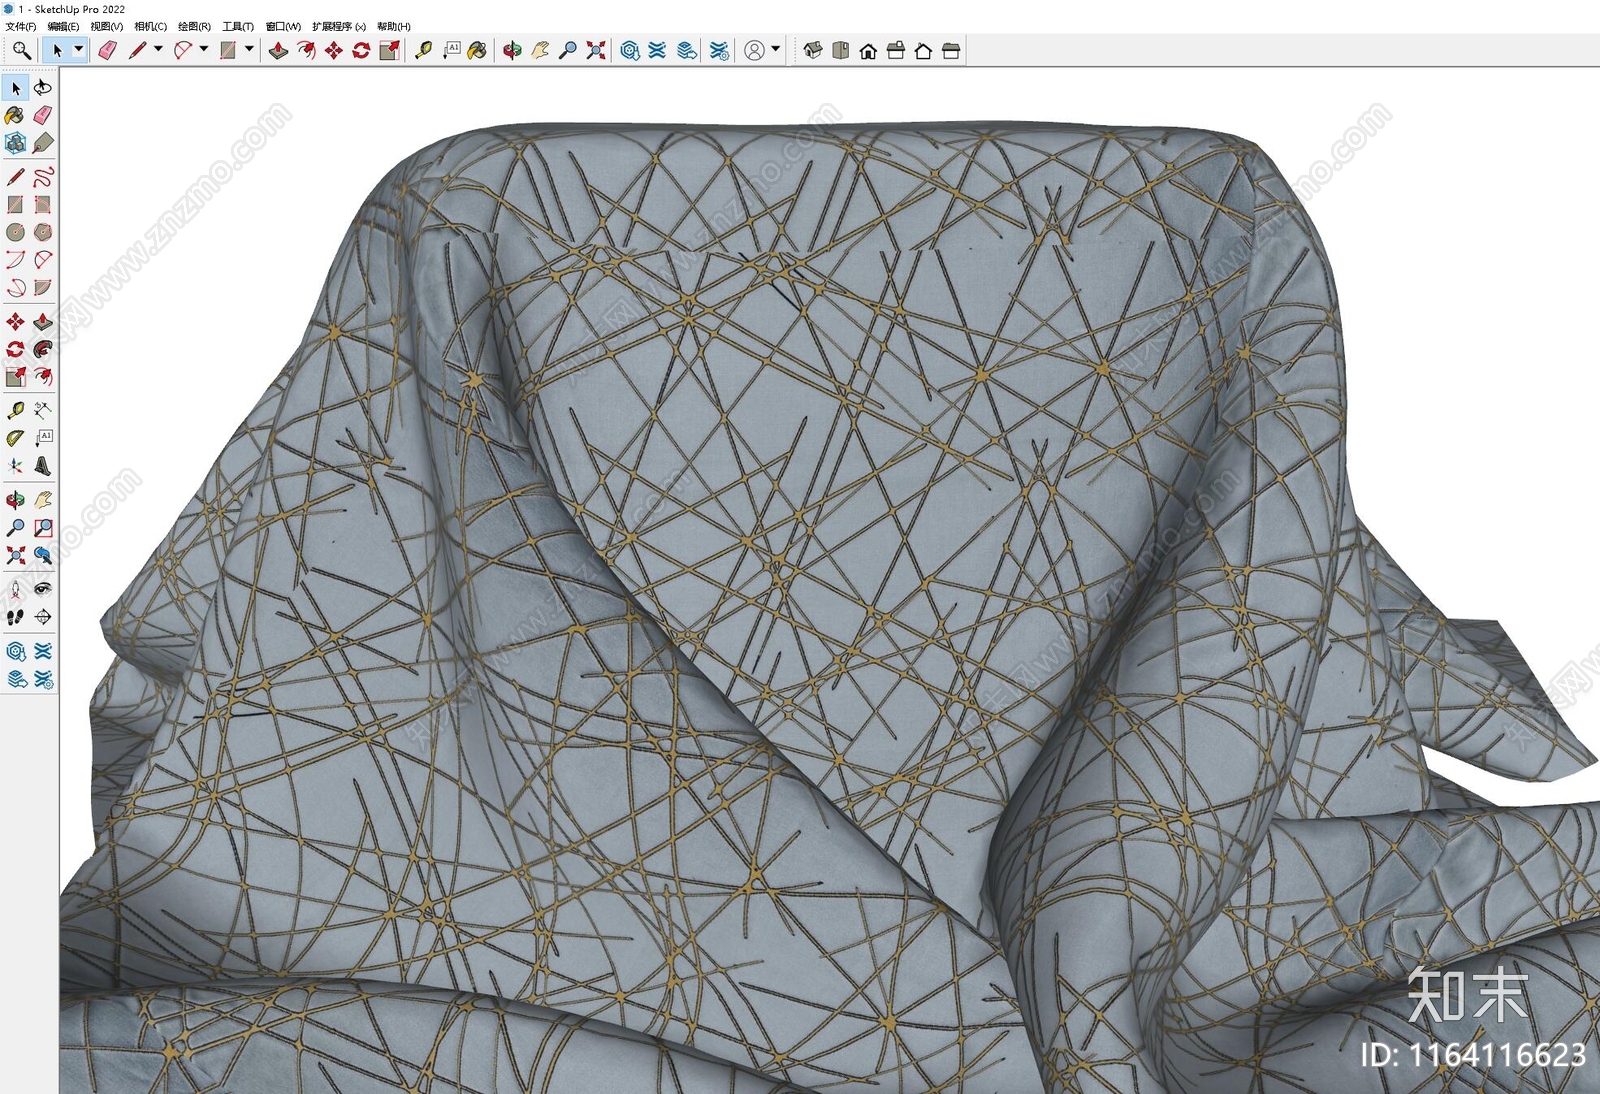Click Extension Manager in the top toolbar
1600x1094 pixels.
tap(719, 50)
